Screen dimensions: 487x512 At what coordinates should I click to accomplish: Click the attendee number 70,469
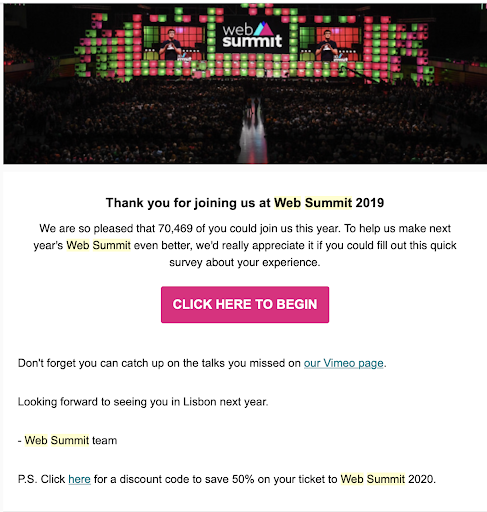point(175,228)
